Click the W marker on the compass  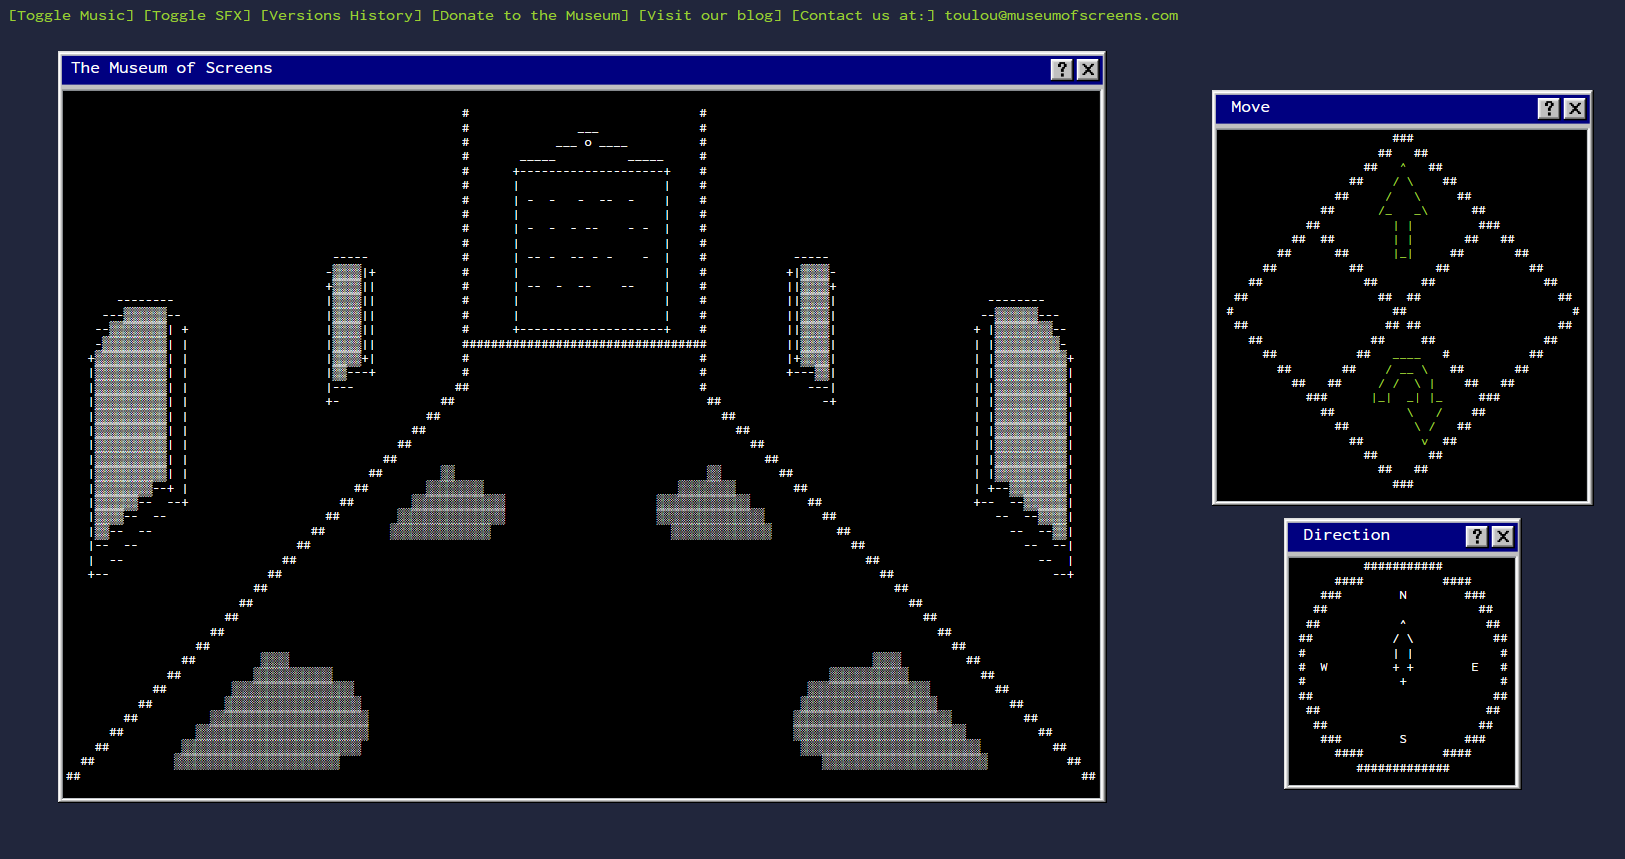[1324, 667]
